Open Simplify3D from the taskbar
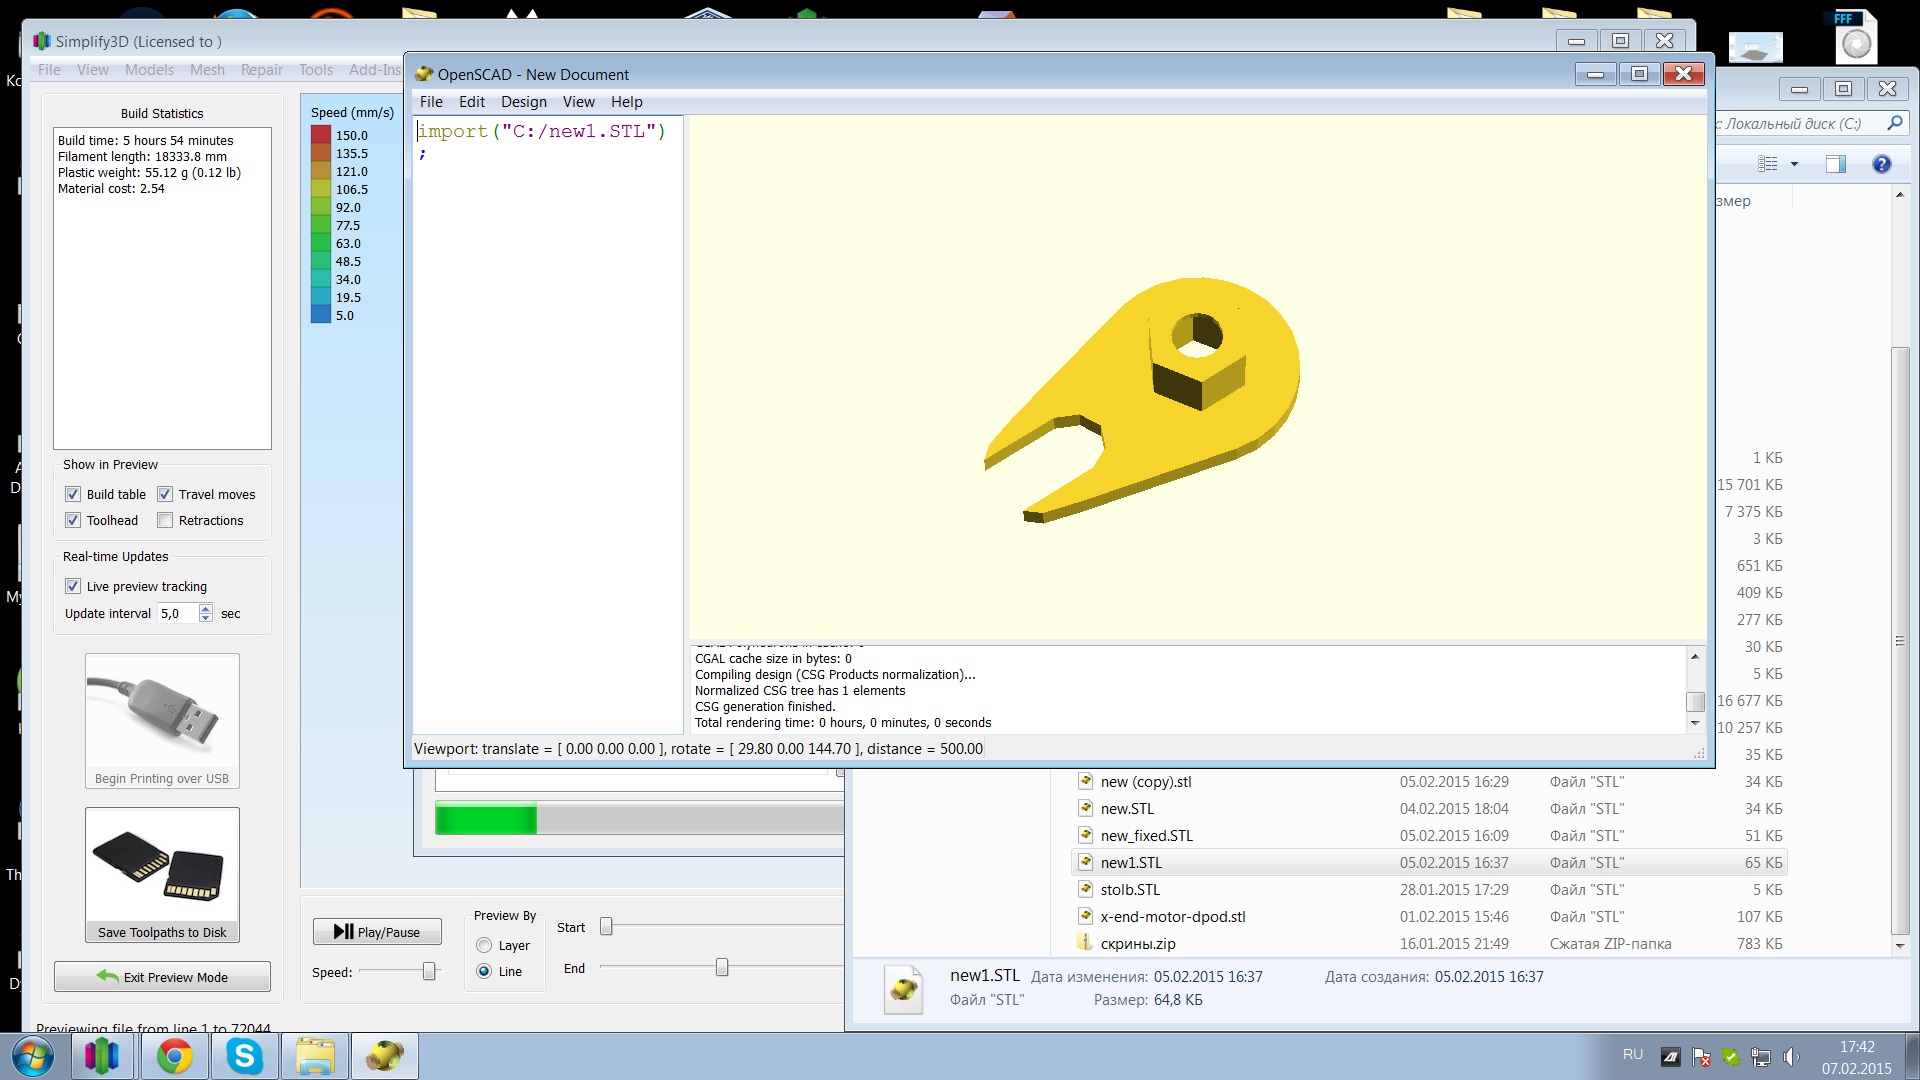This screenshot has height=1080, width=1920. (102, 1056)
